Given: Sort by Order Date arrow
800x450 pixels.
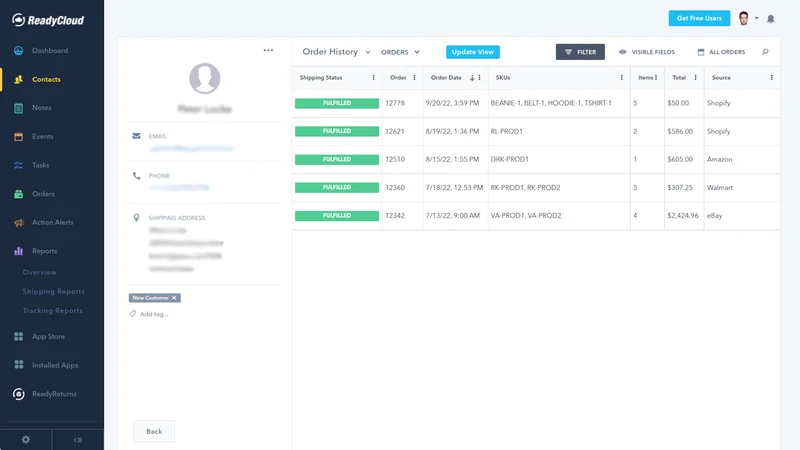Looking at the screenshot, I should click(472, 78).
